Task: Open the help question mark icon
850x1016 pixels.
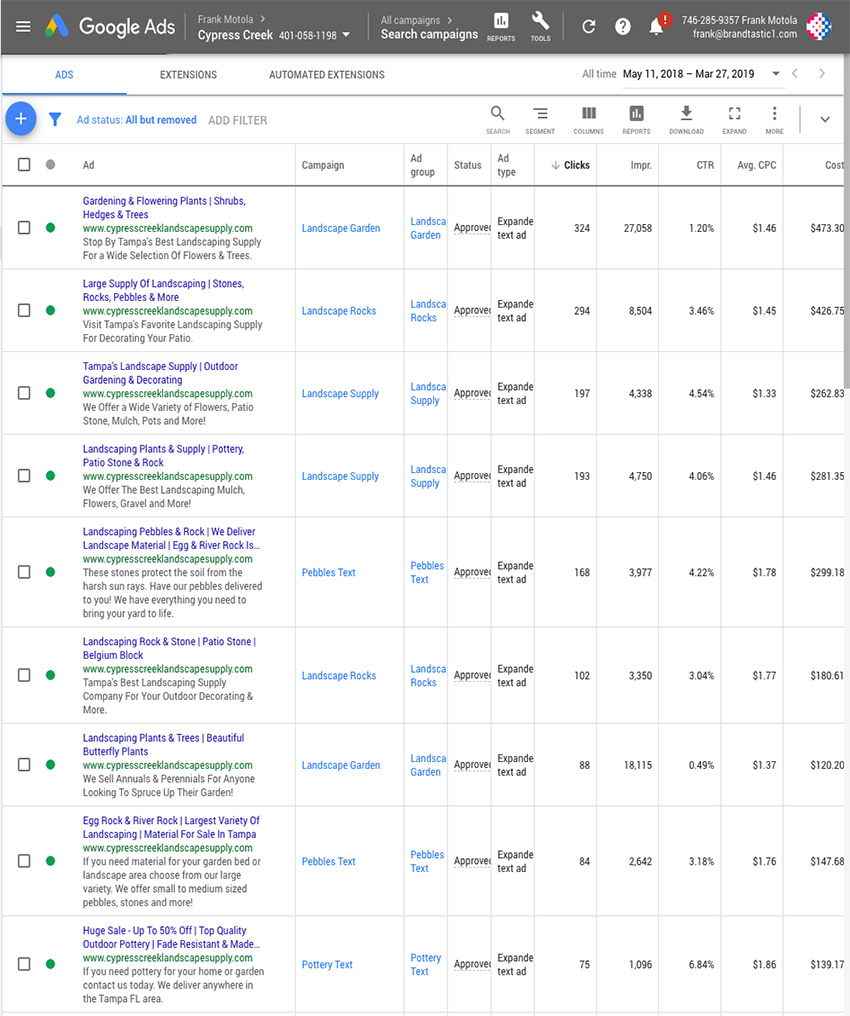Action: point(623,27)
